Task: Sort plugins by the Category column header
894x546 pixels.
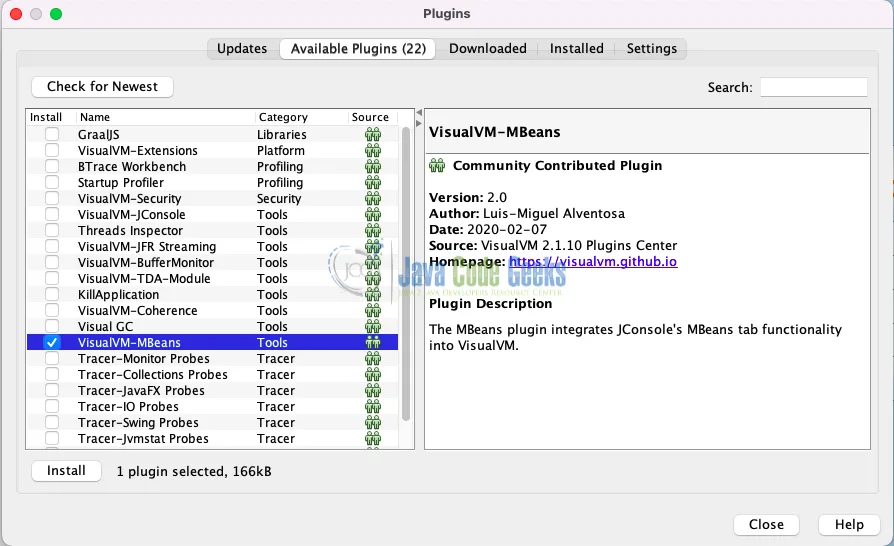Action: point(301,117)
